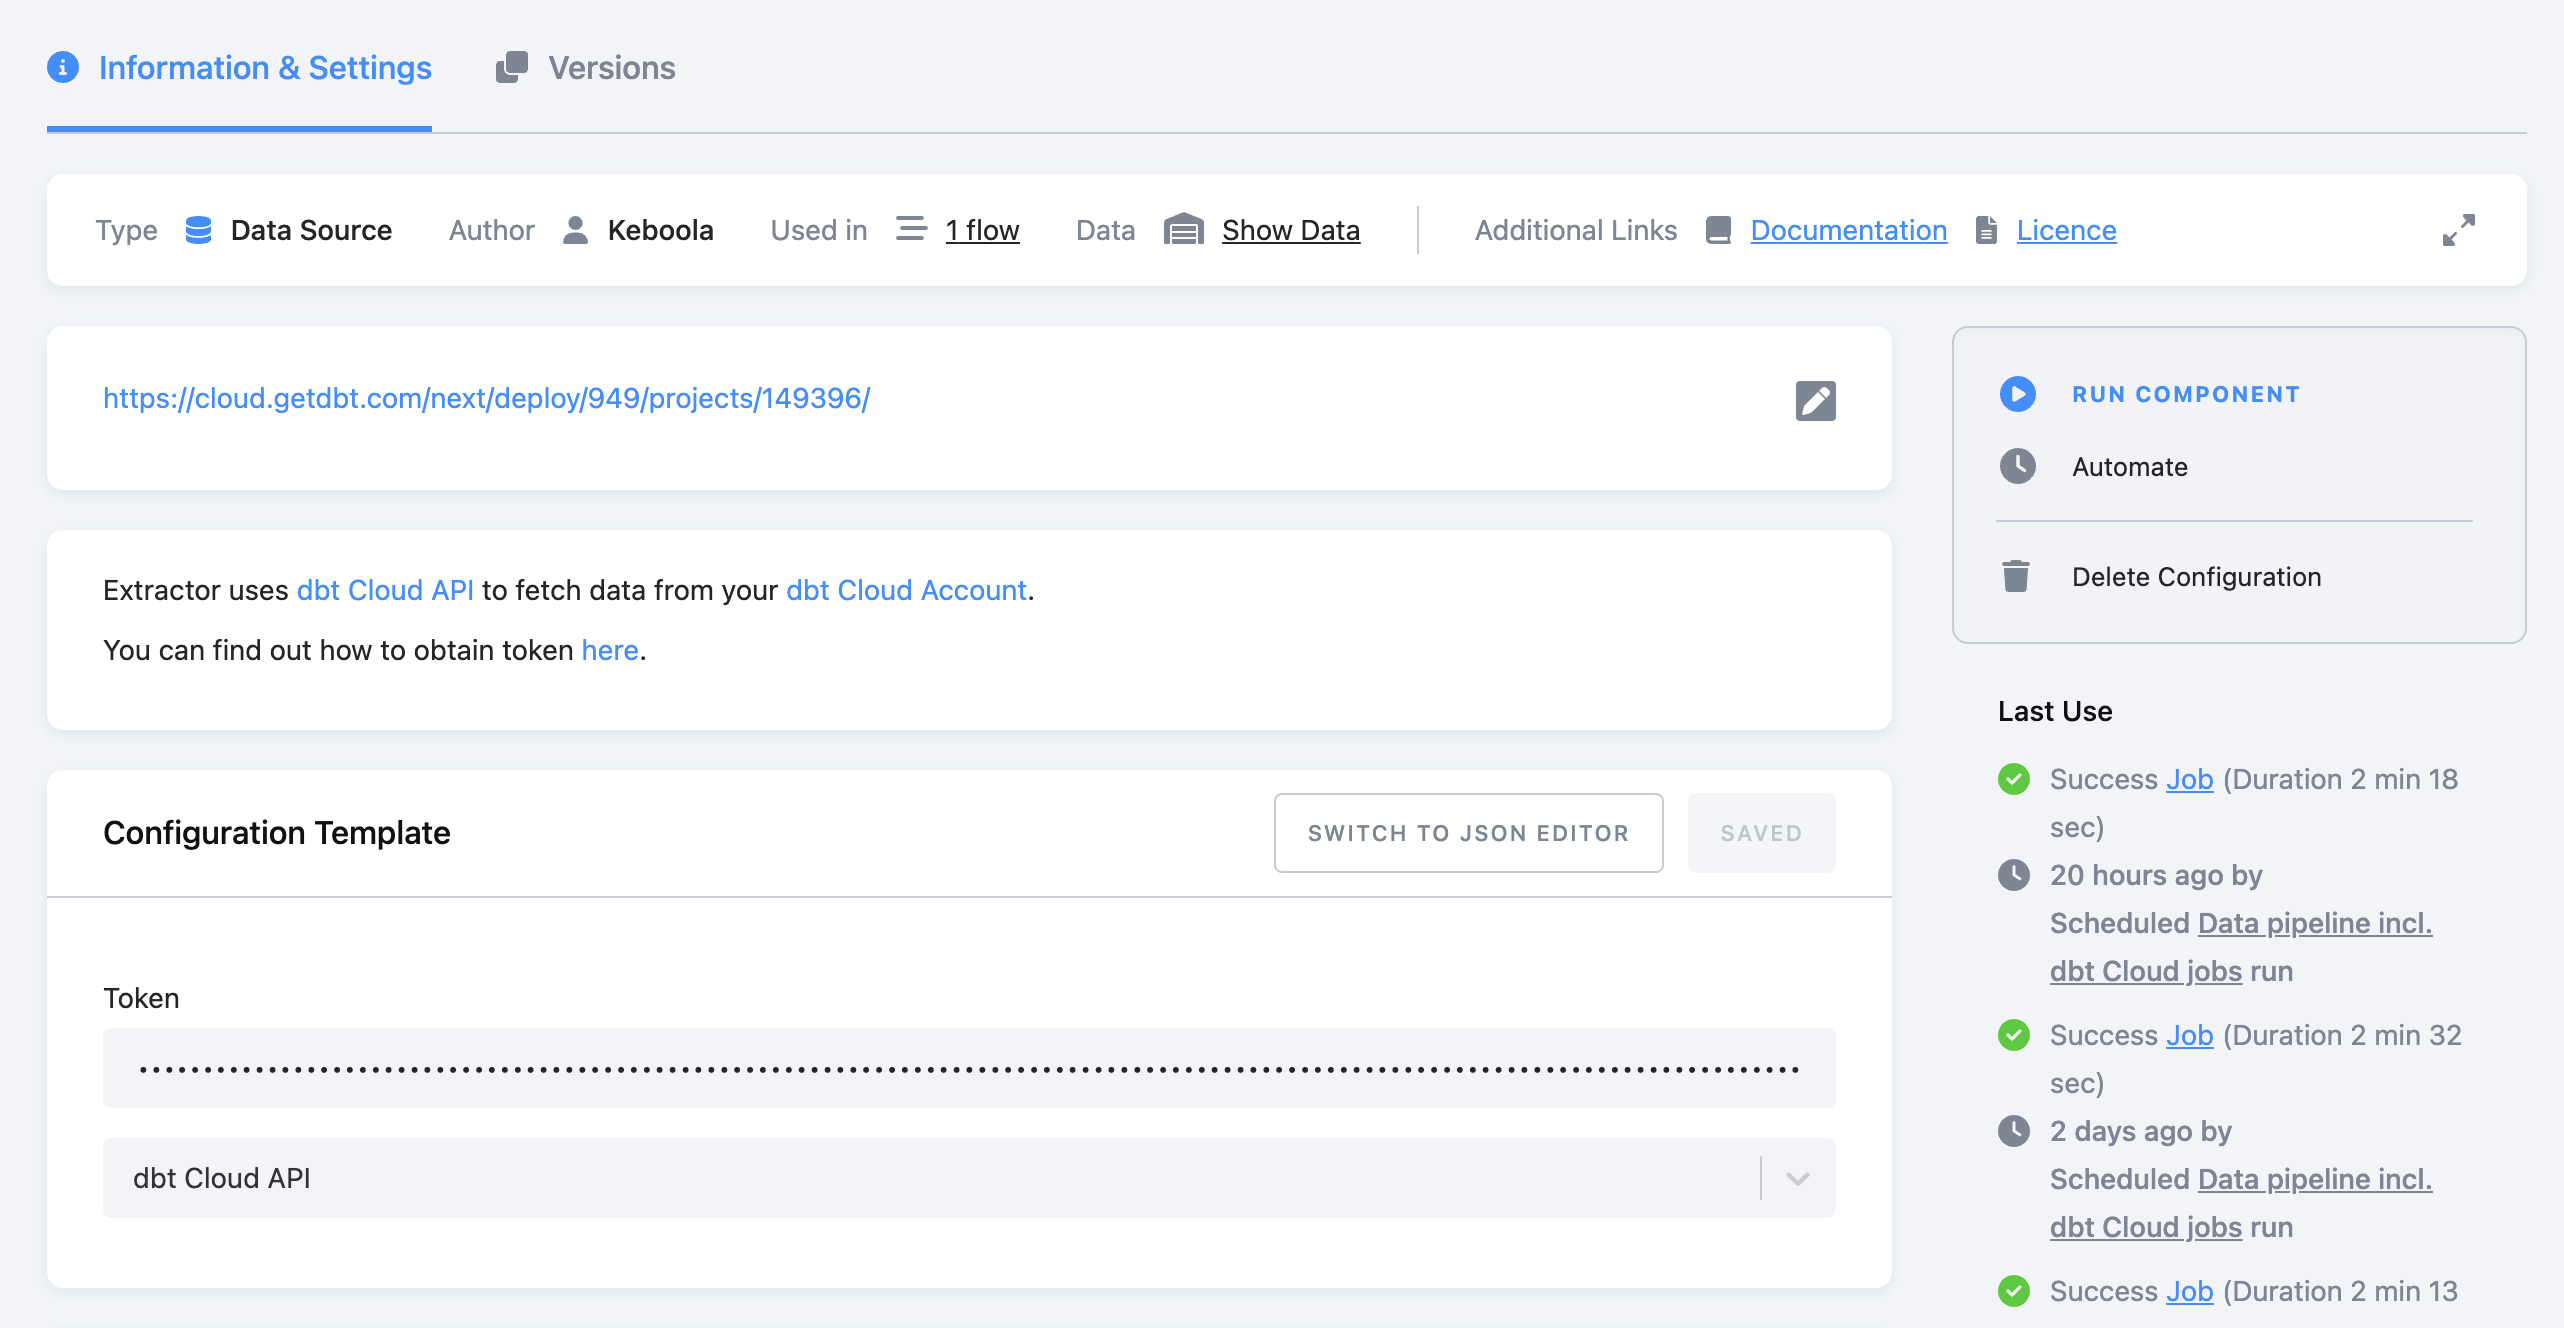Click the dropdown chevron arrow
Image resolution: width=2564 pixels, height=1328 pixels.
[1798, 1179]
